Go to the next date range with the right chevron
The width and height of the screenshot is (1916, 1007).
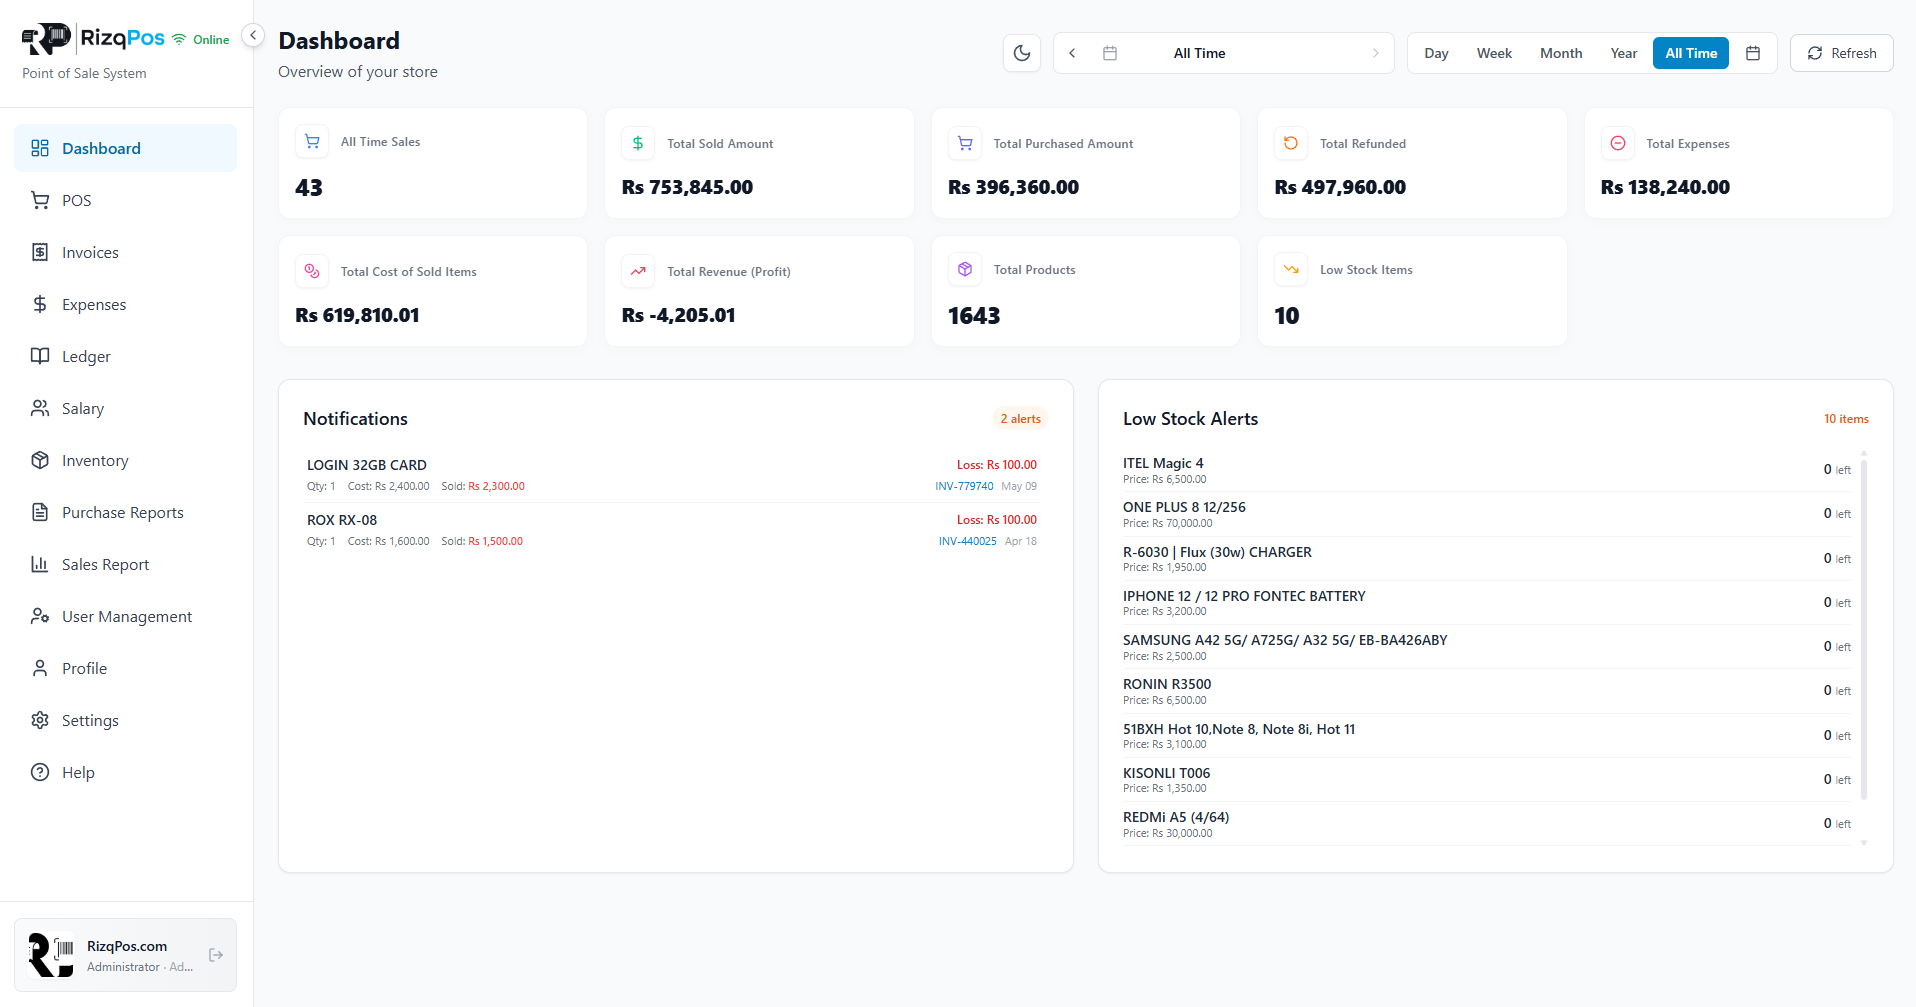(x=1376, y=53)
